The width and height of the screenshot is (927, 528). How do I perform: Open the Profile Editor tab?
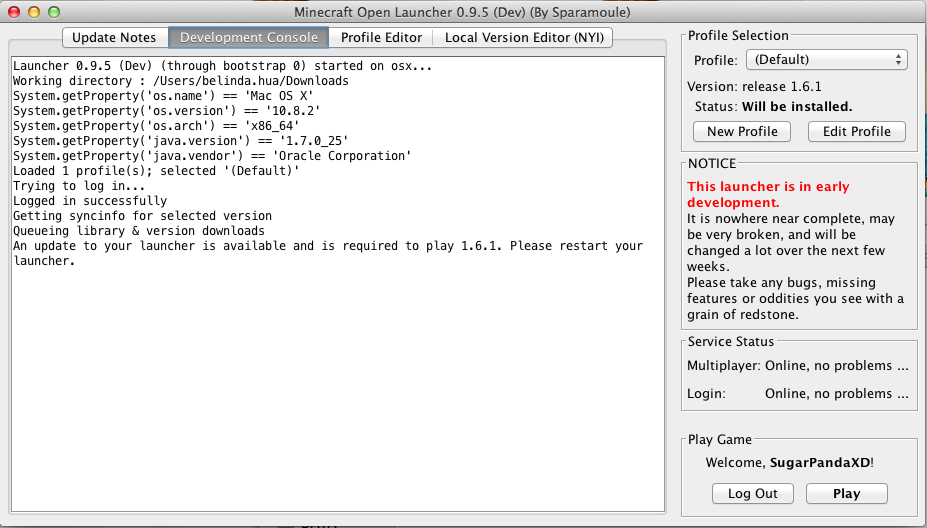(x=381, y=38)
